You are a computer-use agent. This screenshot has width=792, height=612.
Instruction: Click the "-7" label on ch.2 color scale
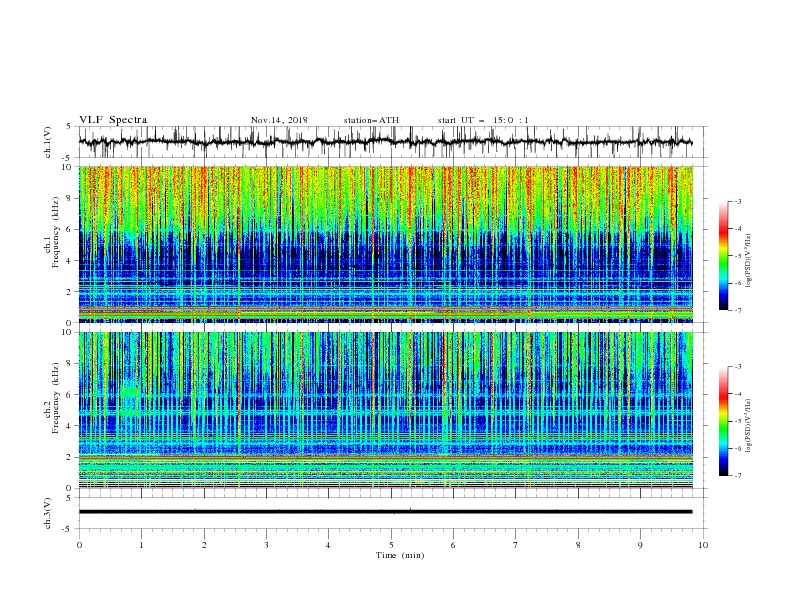737,476
